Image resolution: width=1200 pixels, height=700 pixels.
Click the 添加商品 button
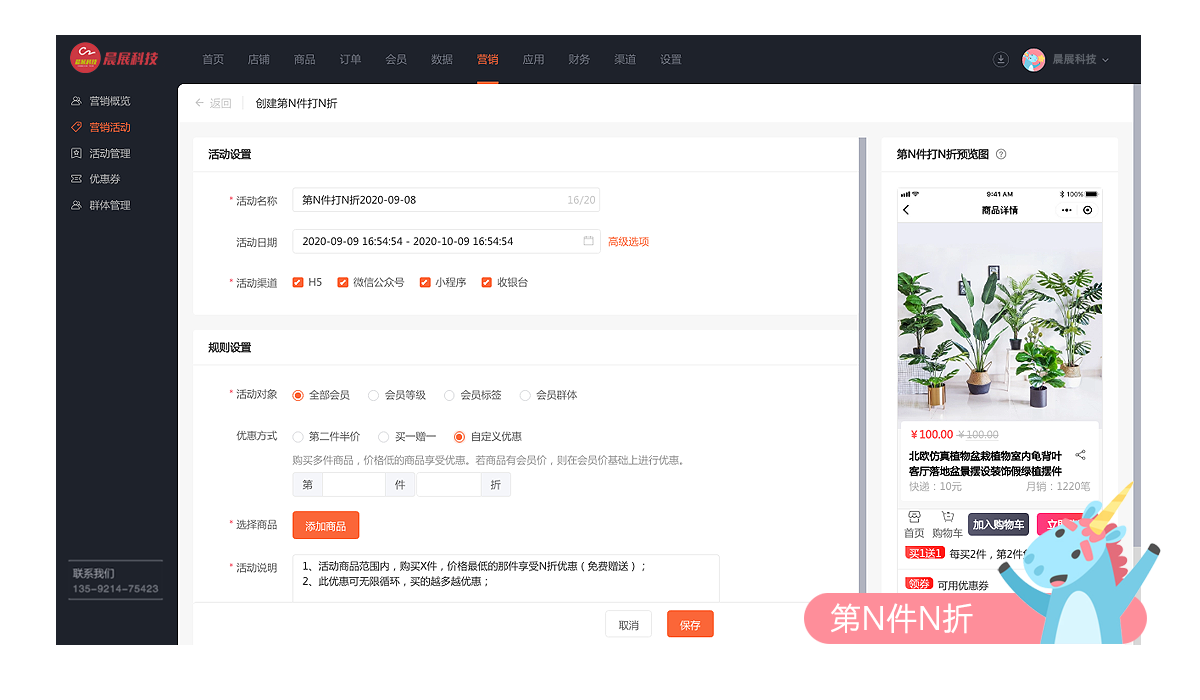tap(325, 525)
